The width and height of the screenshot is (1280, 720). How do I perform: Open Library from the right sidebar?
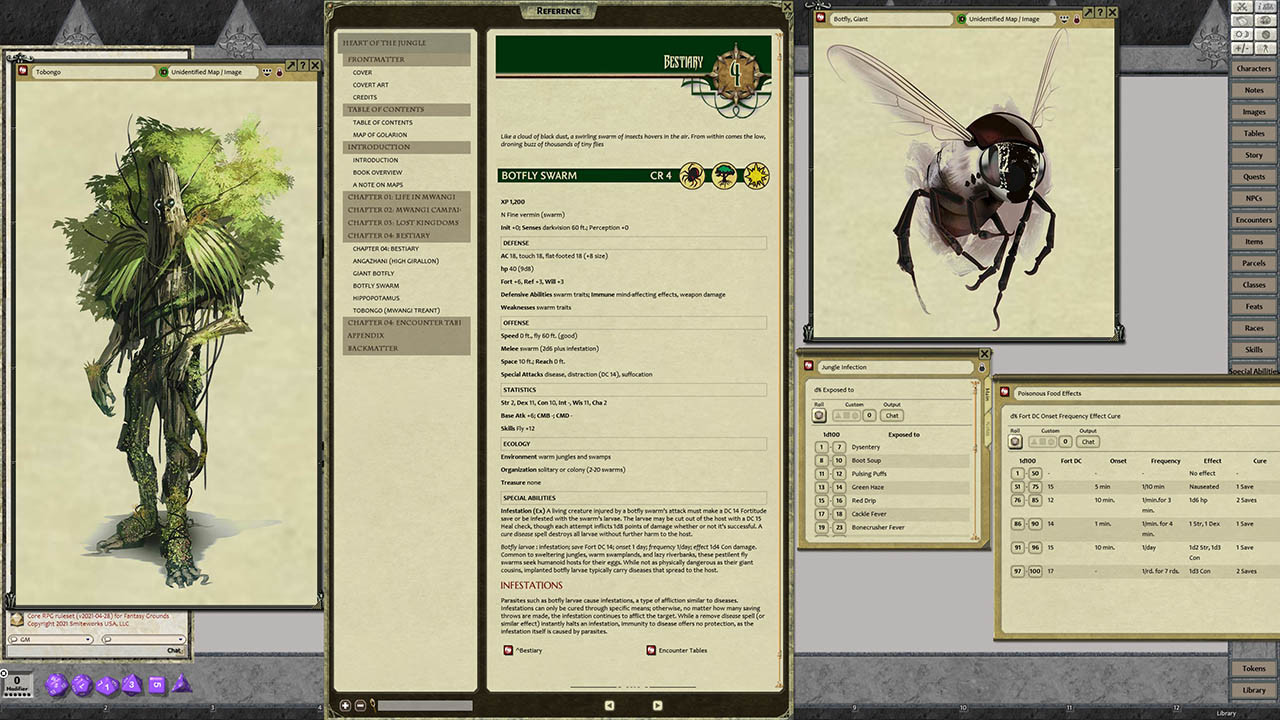[1253, 689]
